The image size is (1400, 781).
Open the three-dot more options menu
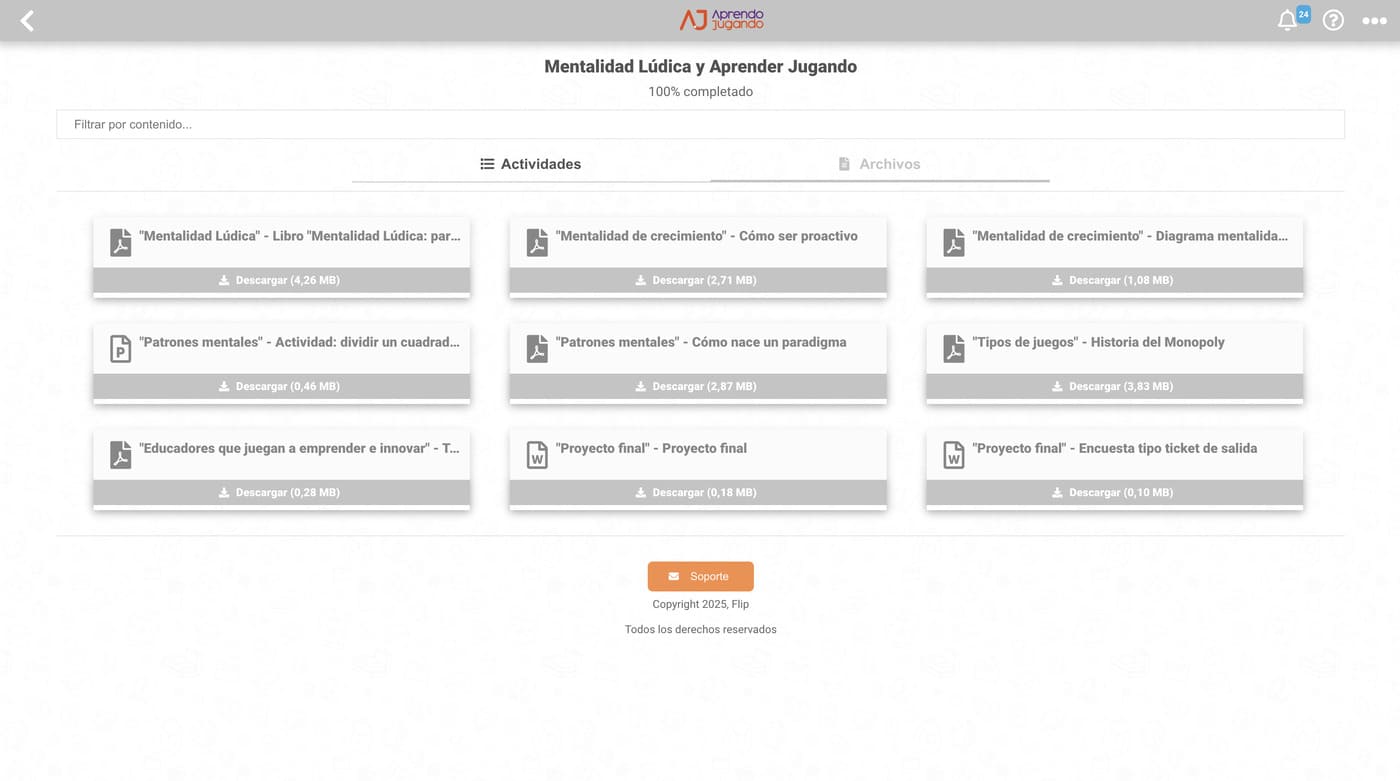(x=1374, y=21)
